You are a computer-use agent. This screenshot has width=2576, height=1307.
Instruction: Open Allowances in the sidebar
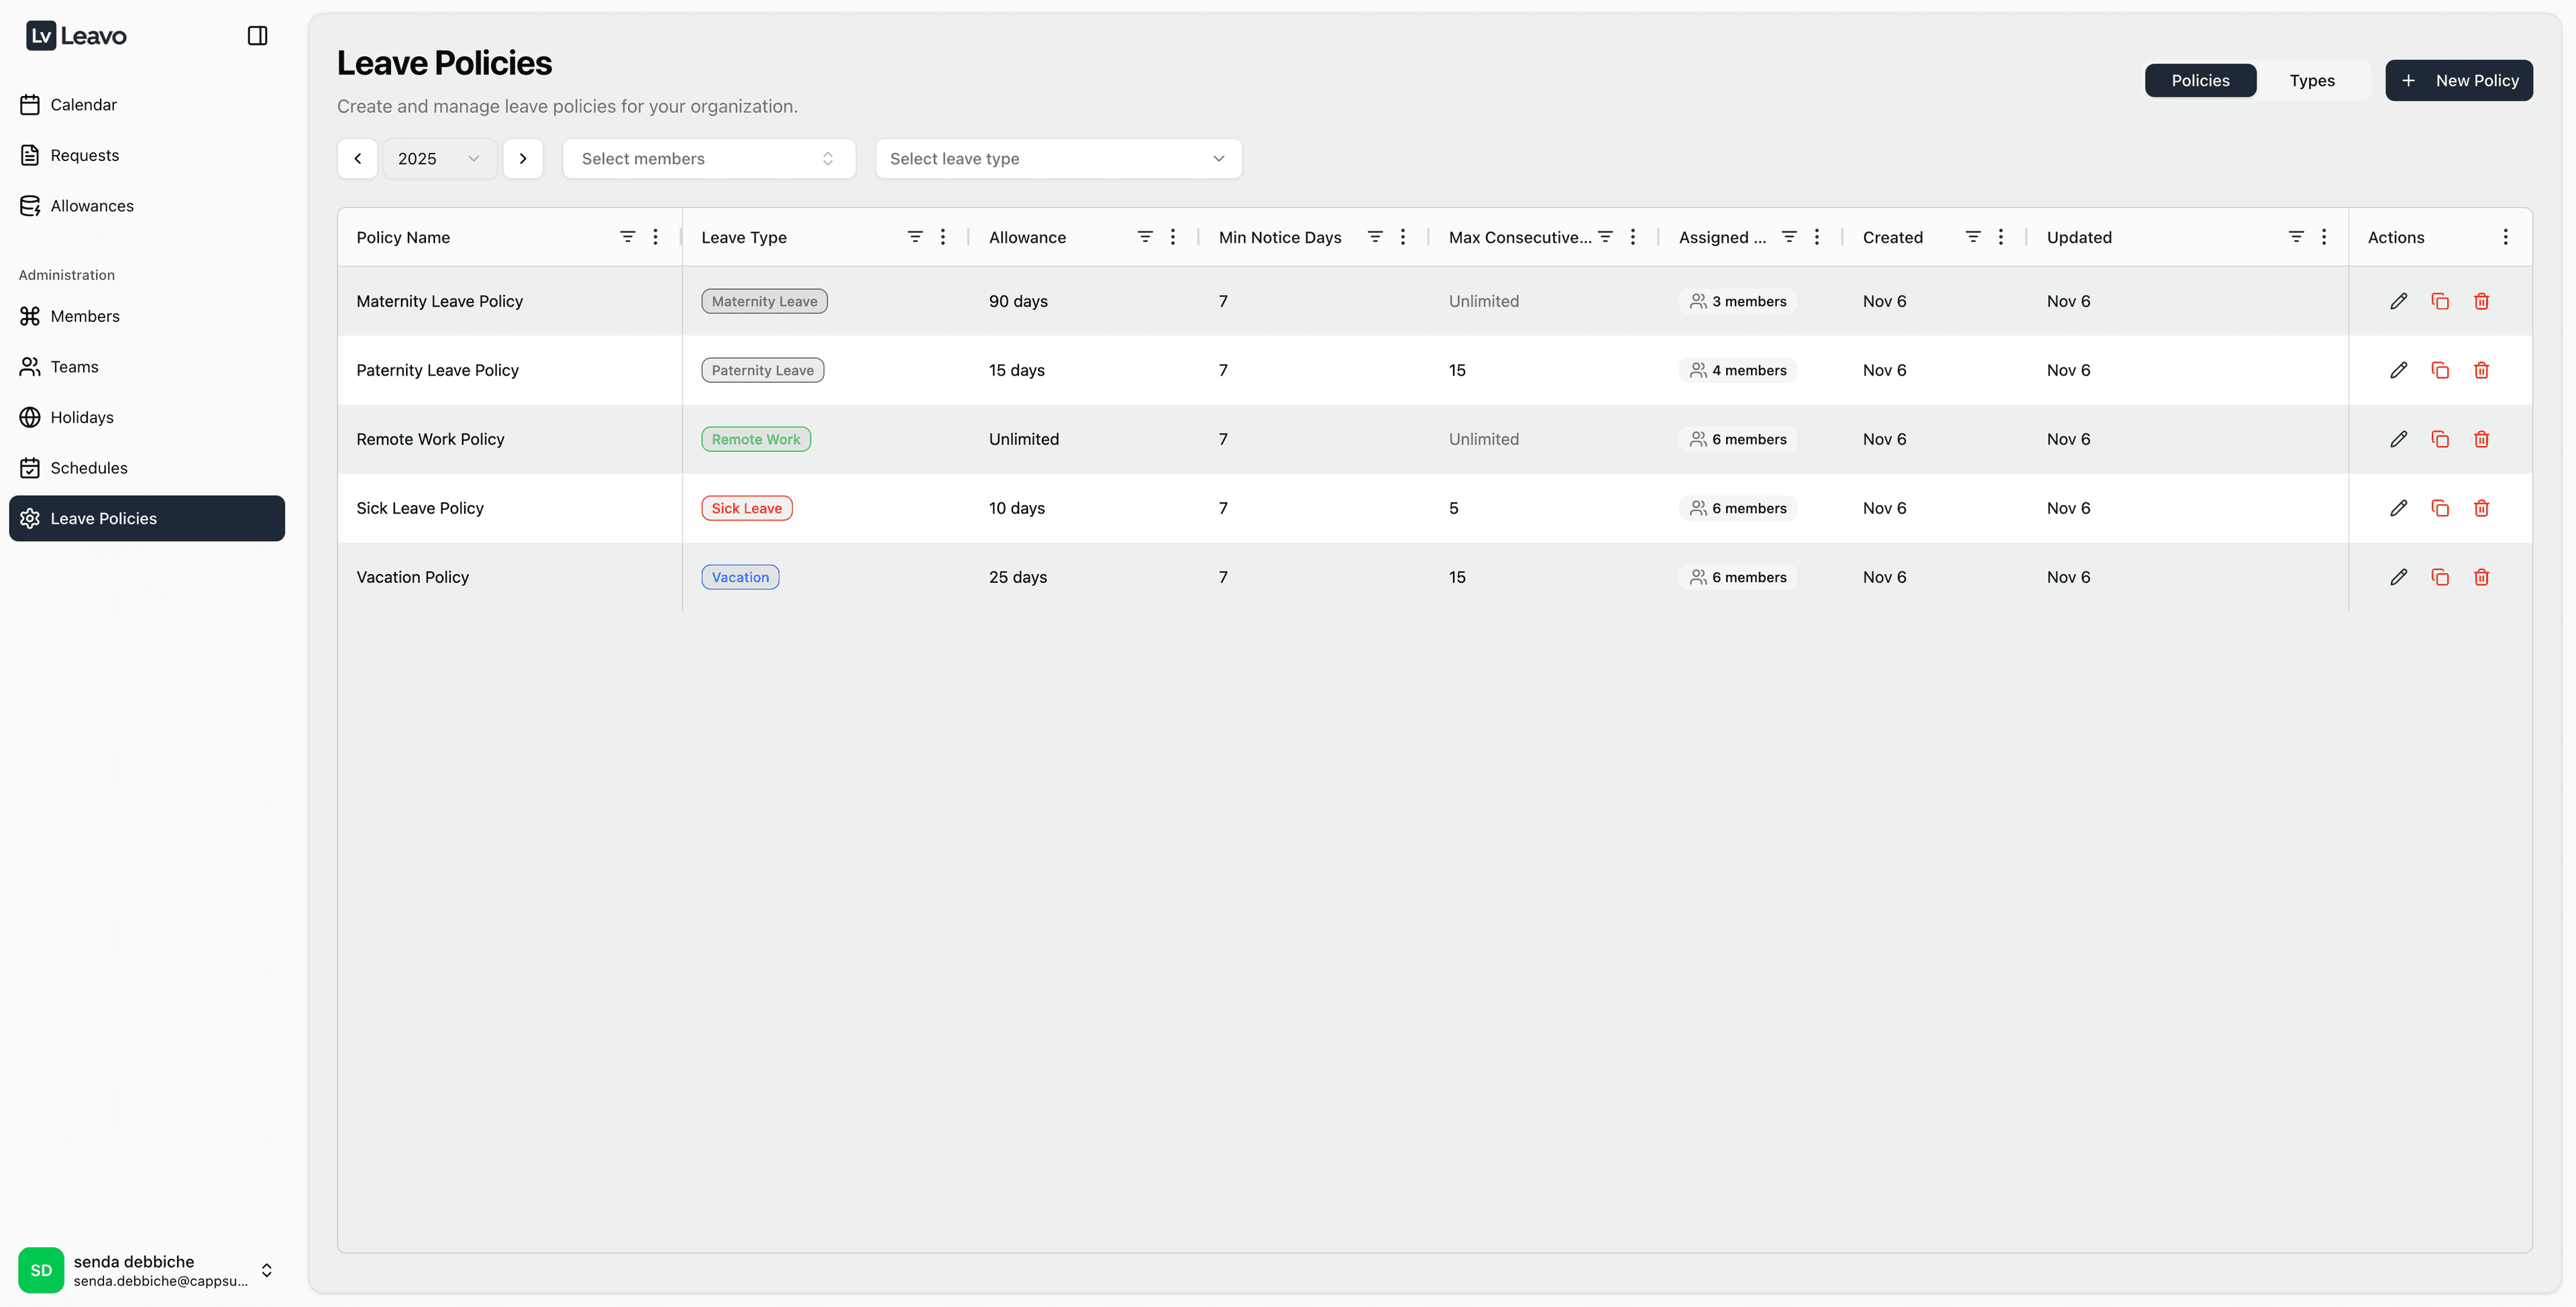[92, 206]
